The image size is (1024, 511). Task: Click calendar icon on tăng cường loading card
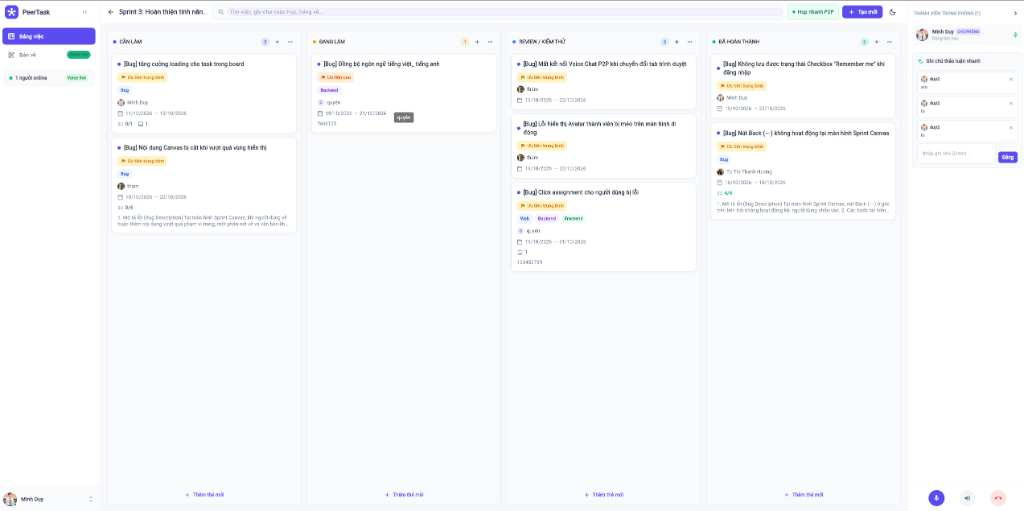120,113
